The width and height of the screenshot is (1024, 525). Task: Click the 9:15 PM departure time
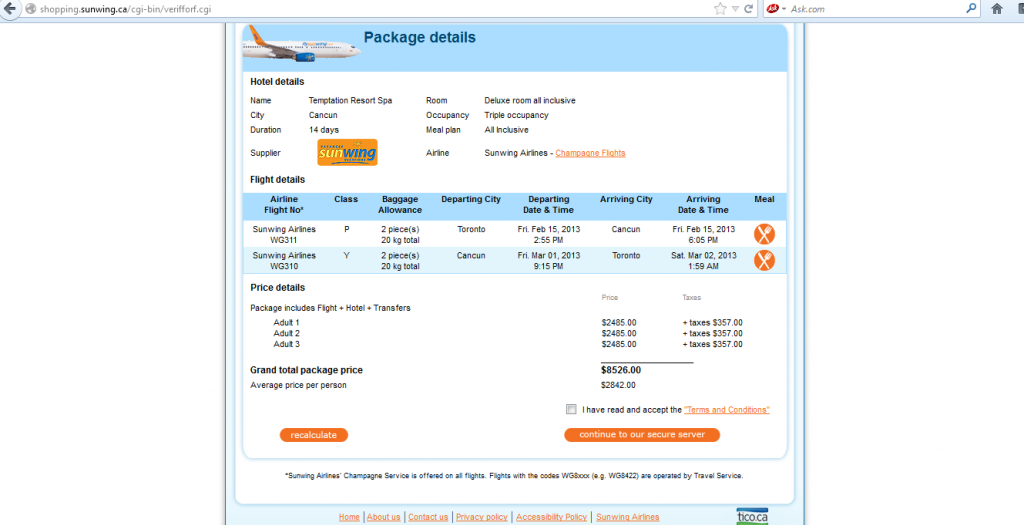tap(549, 266)
